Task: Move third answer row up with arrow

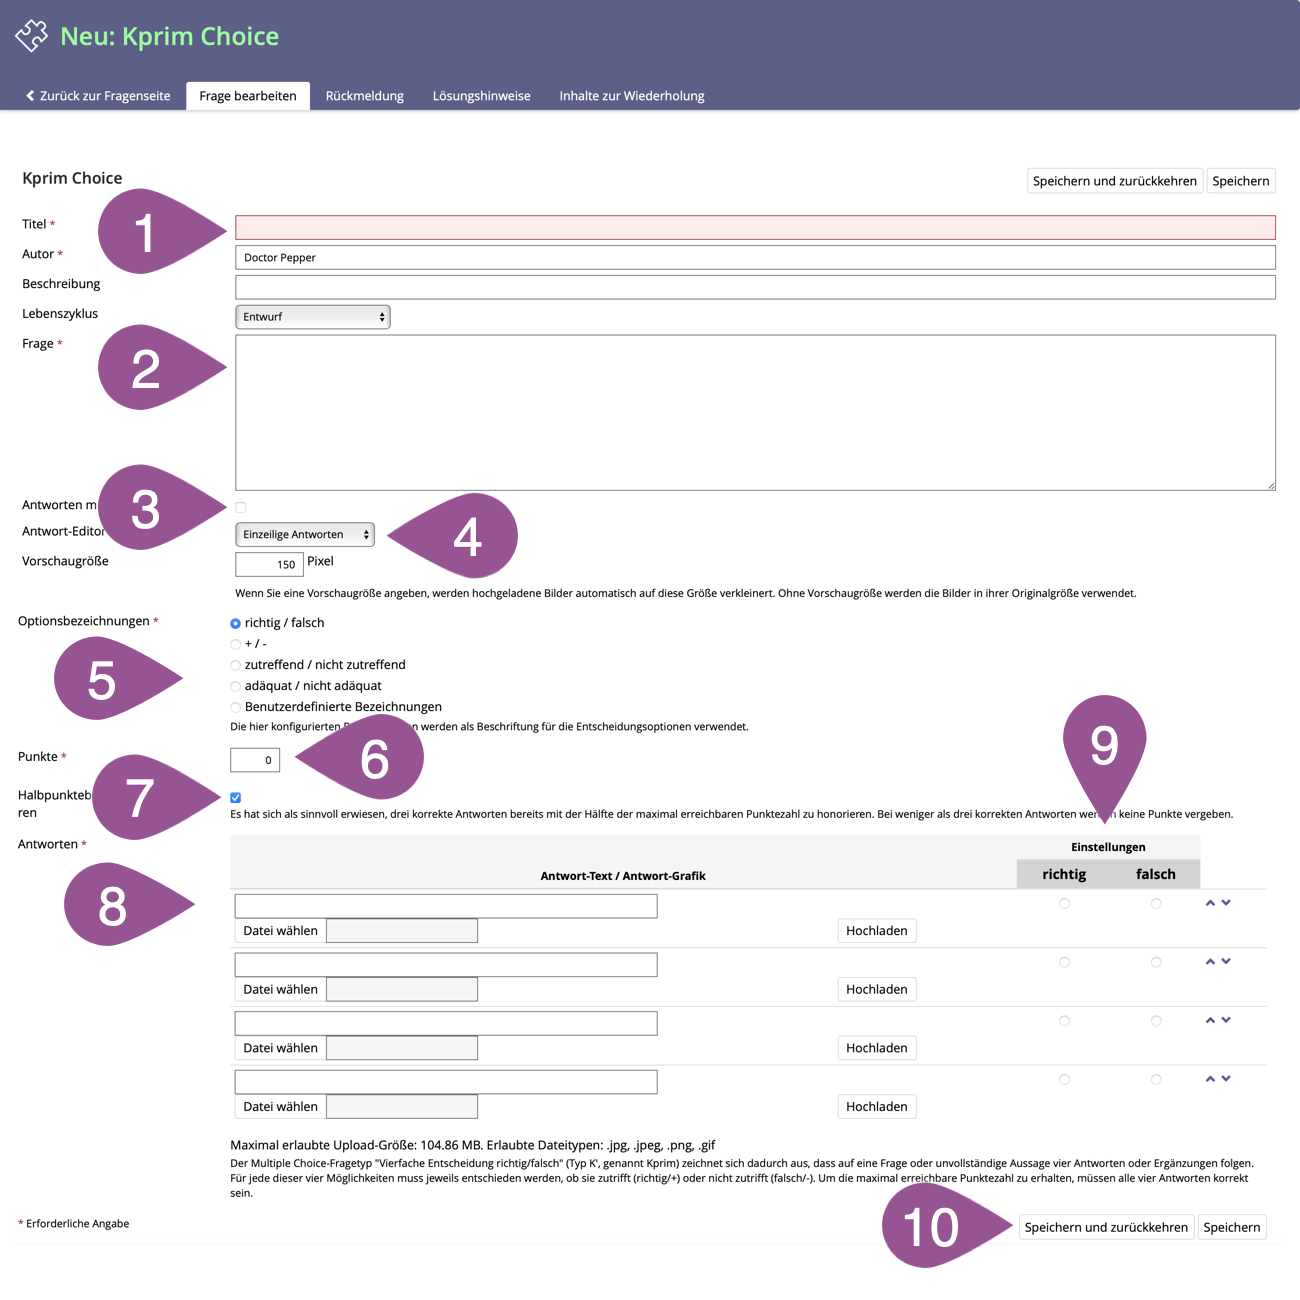Action: click(1210, 1021)
